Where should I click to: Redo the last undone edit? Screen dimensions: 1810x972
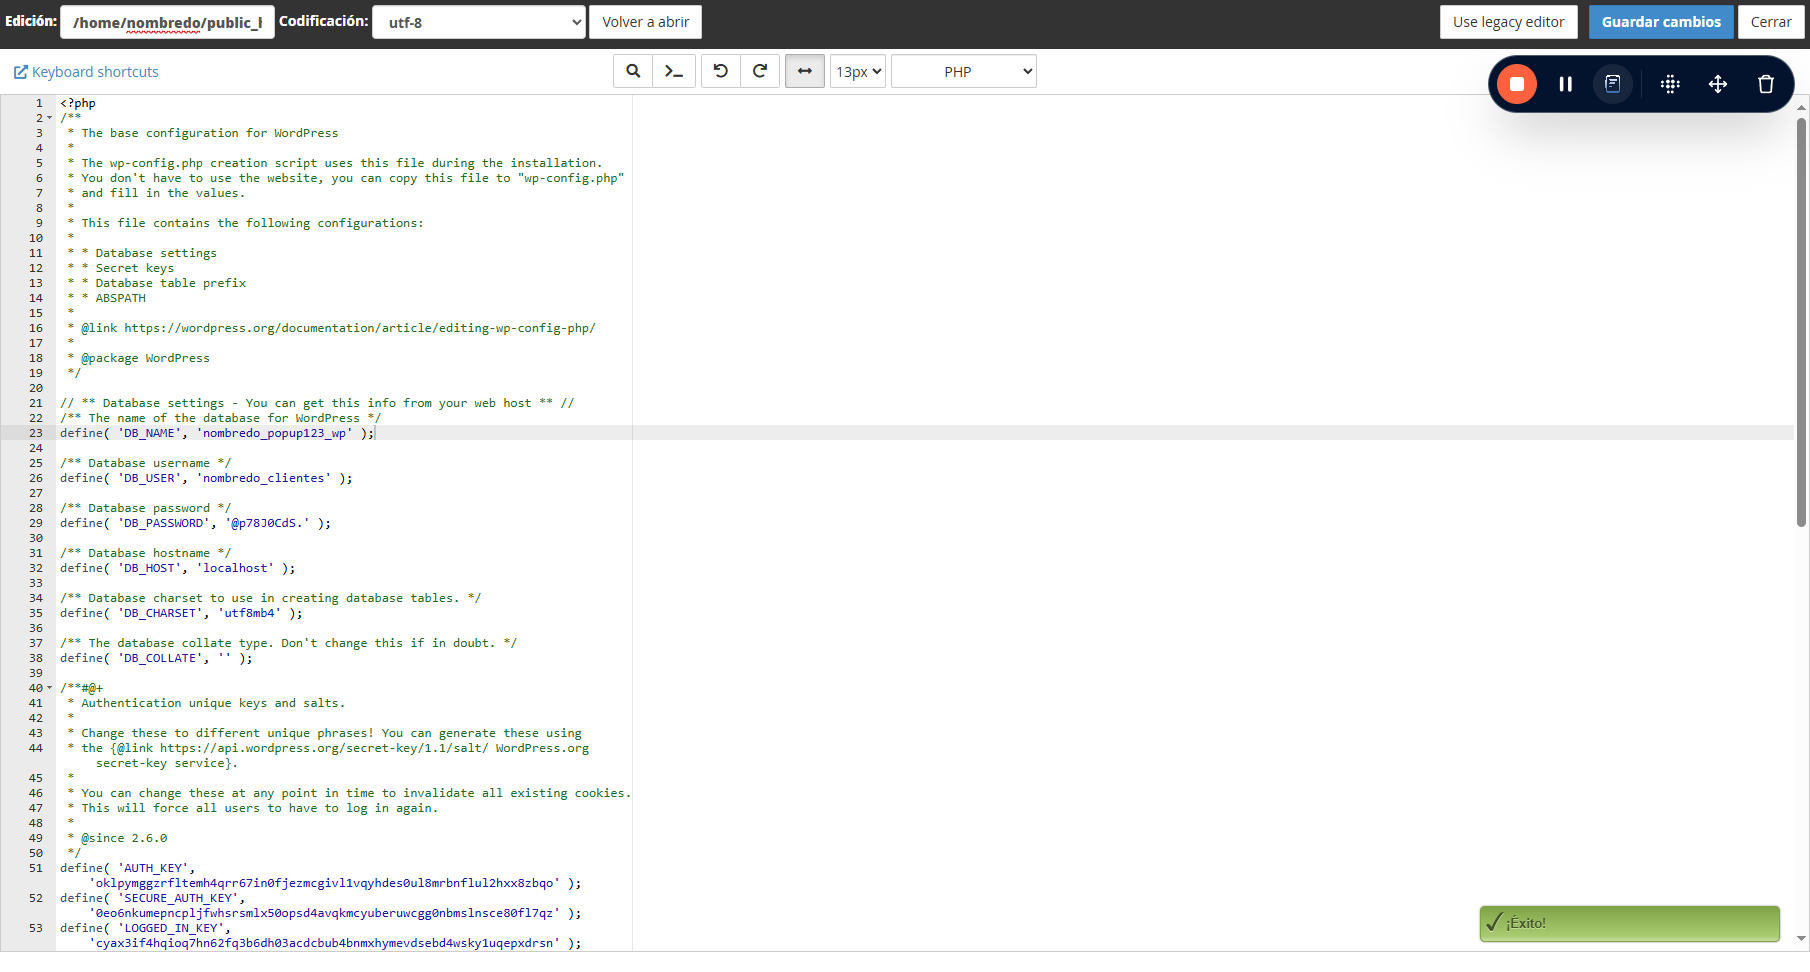pyautogui.click(x=760, y=71)
